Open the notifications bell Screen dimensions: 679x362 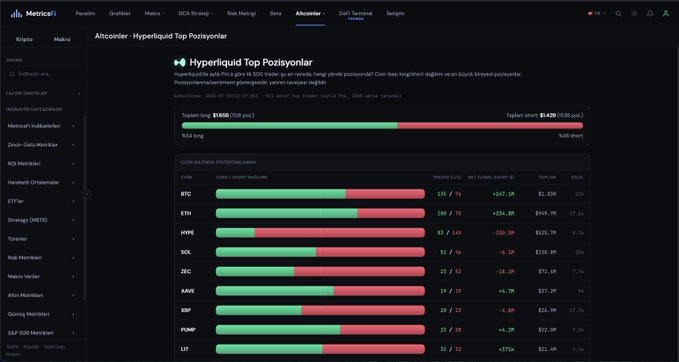point(650,13)
